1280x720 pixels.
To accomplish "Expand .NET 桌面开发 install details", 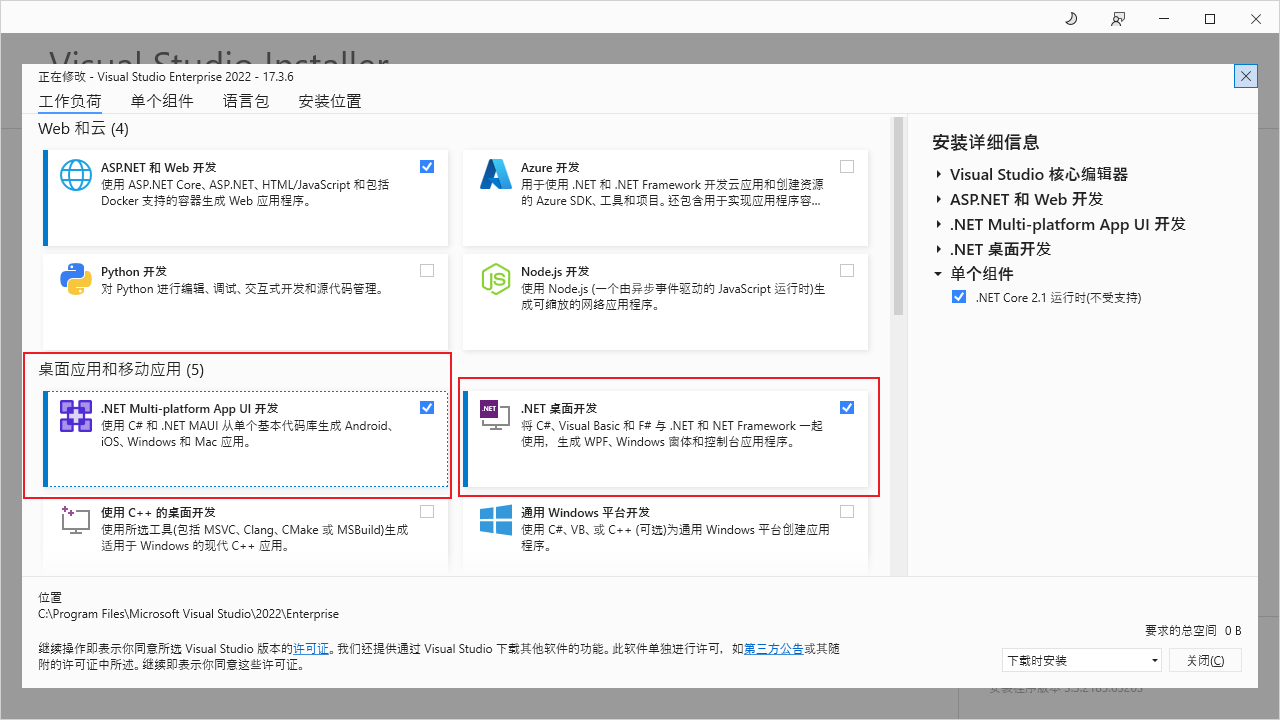I will (x=939, y=249).
